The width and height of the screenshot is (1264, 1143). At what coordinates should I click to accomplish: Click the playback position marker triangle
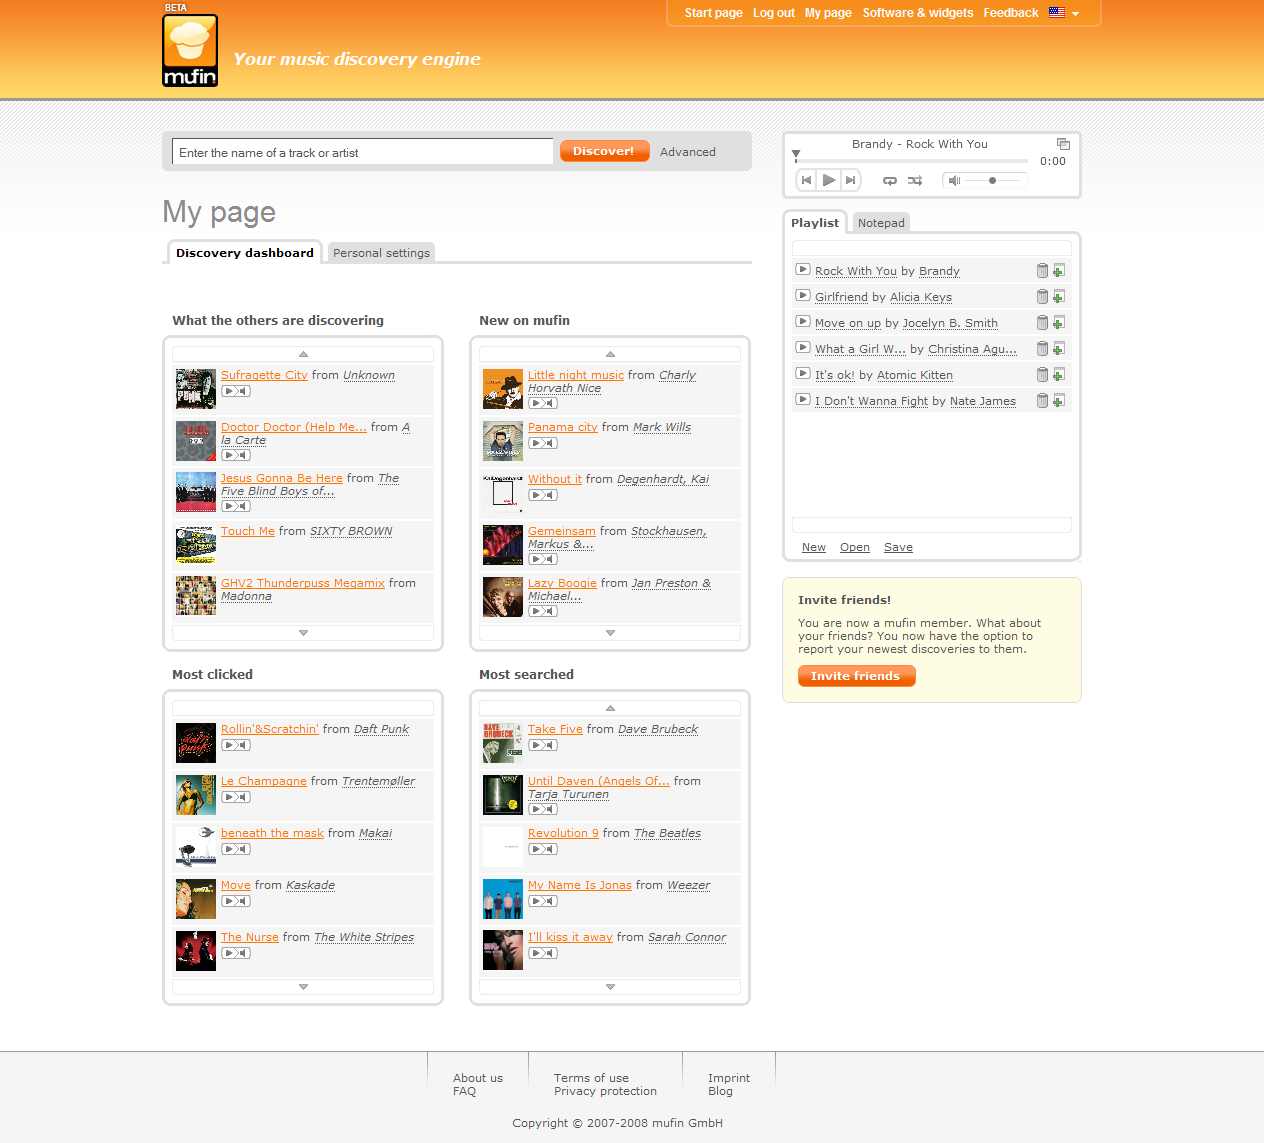pyautogui.click(x=796, y=155)
